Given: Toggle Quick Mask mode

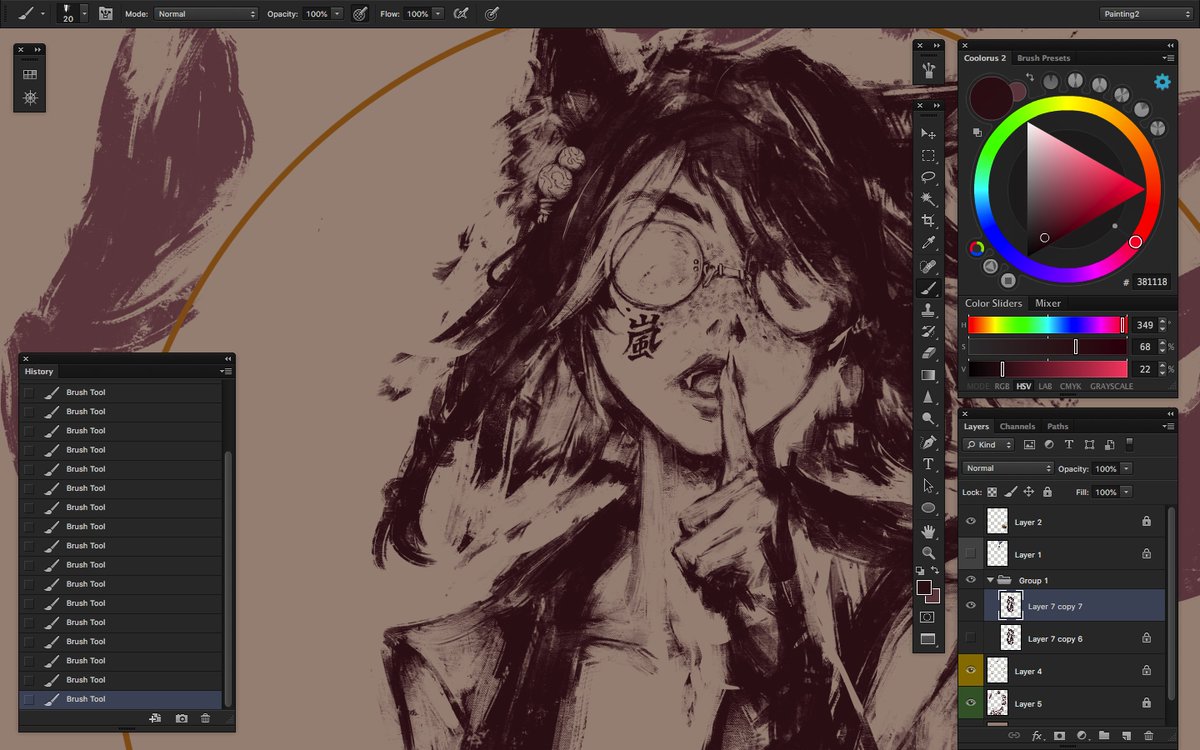Looking at the screenshot, I should (x=928, y=617).
